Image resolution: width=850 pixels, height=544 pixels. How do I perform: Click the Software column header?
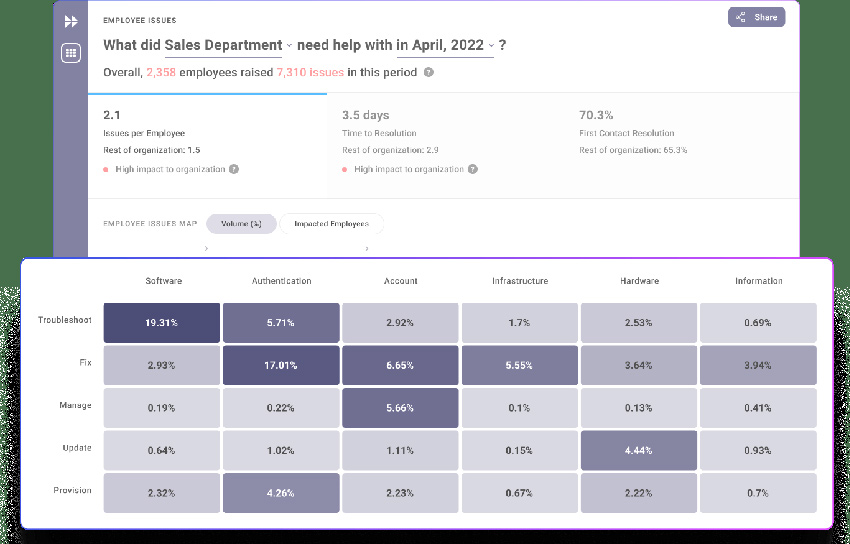pyautogui.click(x=164, y=281)
